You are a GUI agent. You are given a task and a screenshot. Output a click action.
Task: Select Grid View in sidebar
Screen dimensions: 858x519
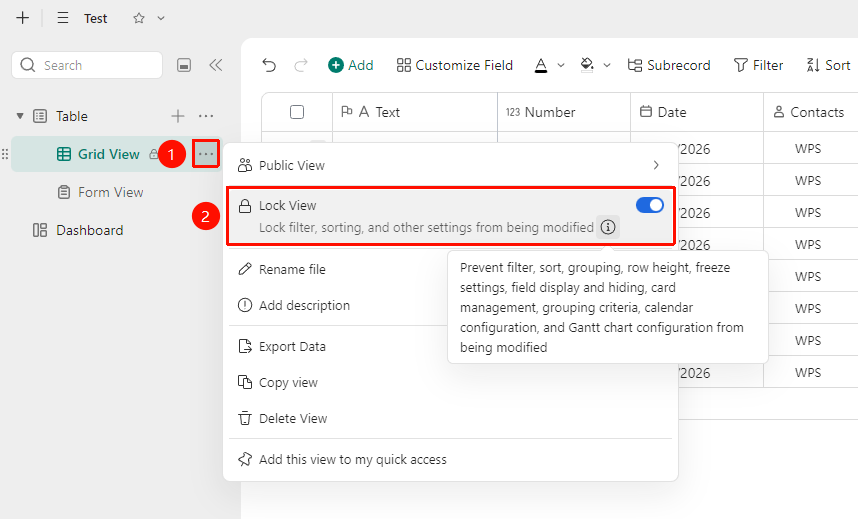click(108, 154)
